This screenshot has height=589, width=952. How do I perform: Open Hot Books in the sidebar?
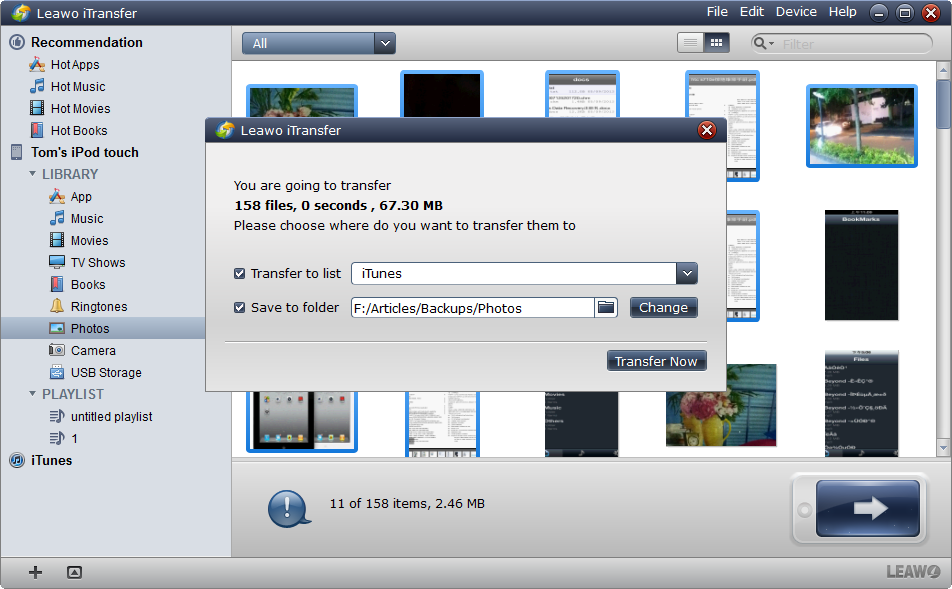click(78, 131)
